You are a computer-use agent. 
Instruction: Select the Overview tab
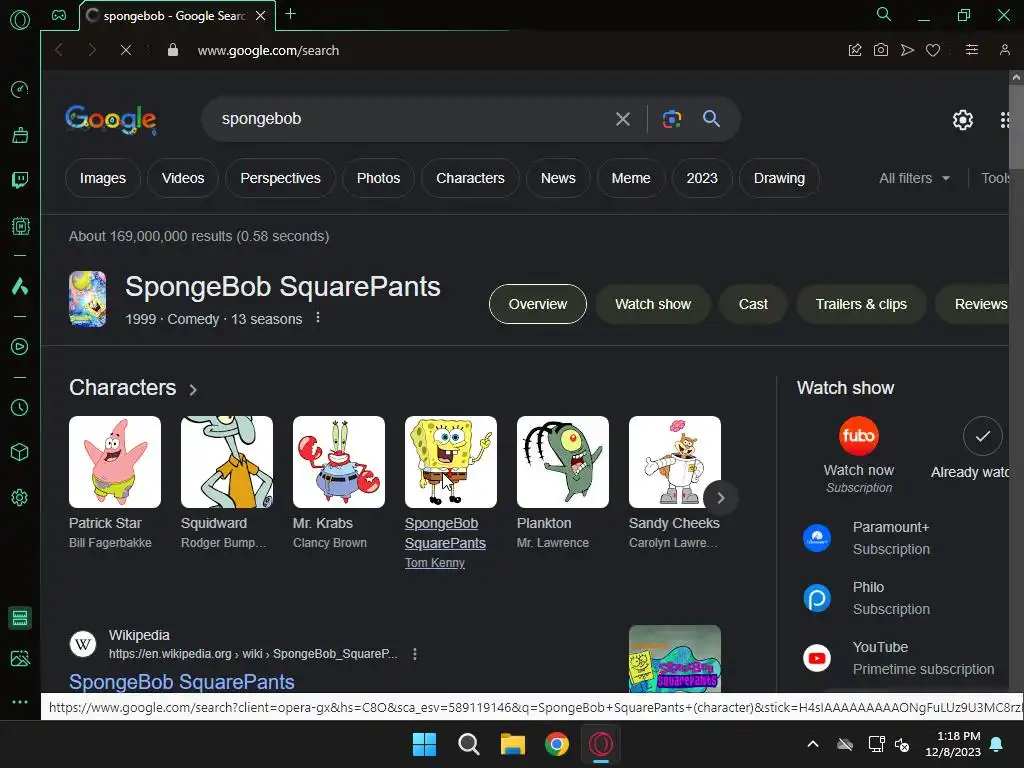(x=537, y=304)
